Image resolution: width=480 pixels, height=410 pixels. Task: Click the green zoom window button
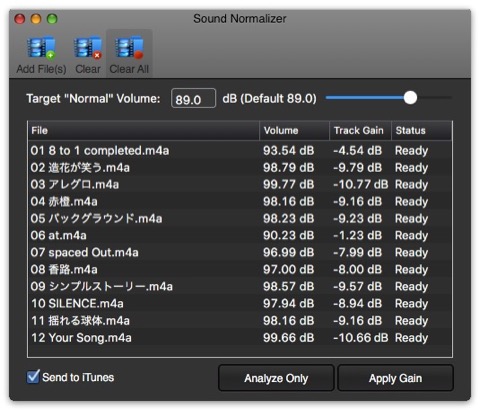(x=52, y=19)
